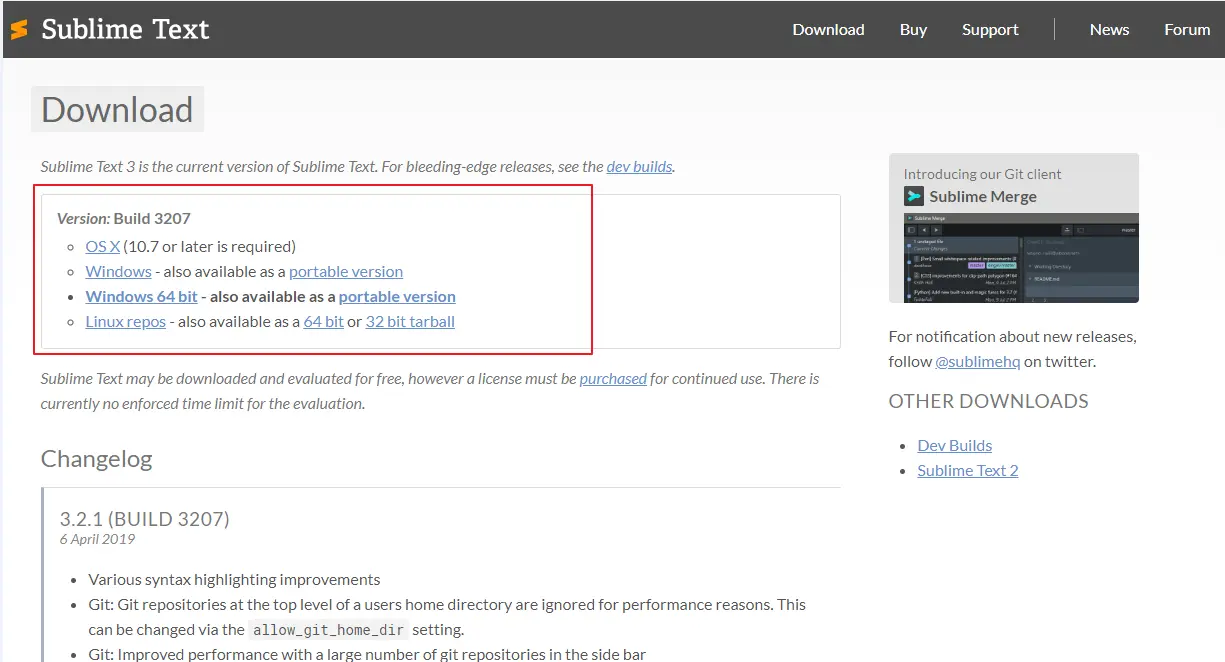Follow the dev builds link in intro
Viewport: 1225px width, 662px height.
point(639,166)
